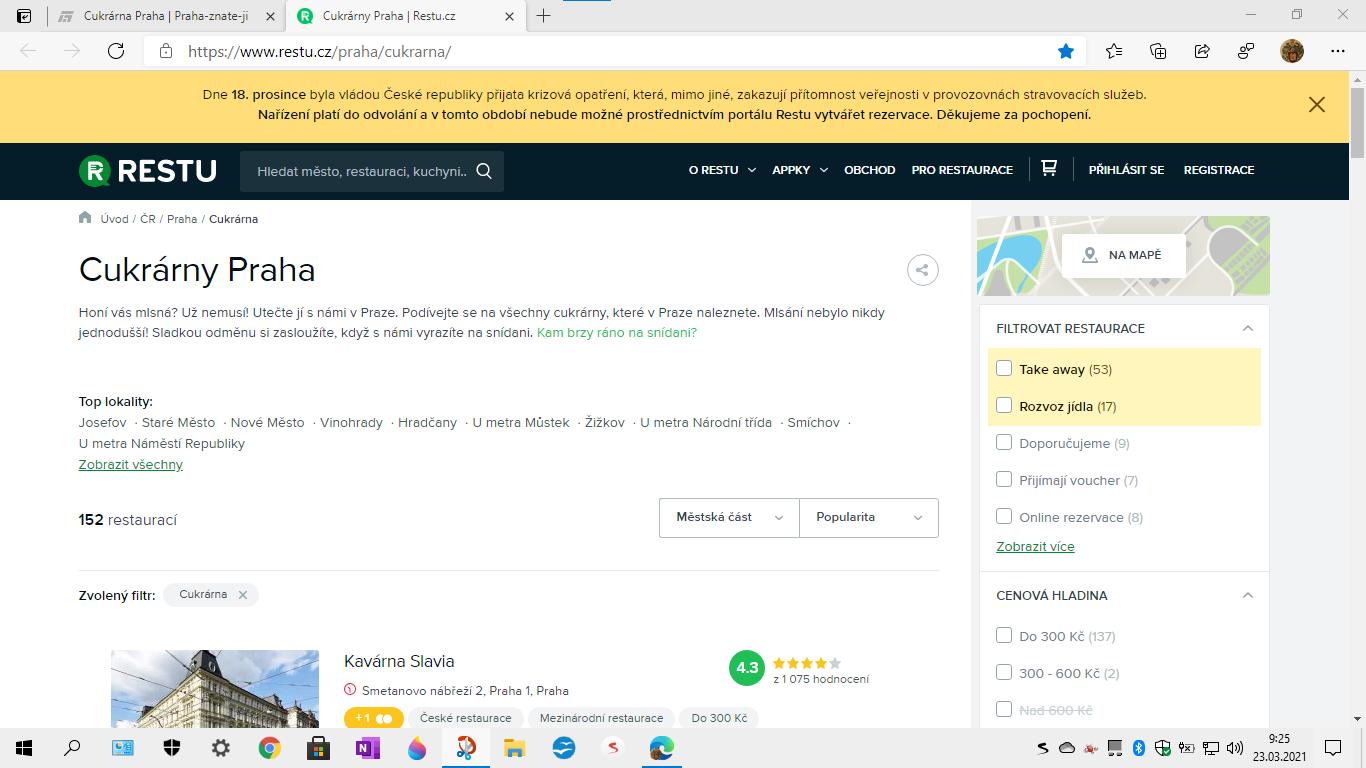Image resolution: width=1366 pixels, height=768 pixels.
Task: Open the Edge profile avatar
Action: click(1292, 51)
